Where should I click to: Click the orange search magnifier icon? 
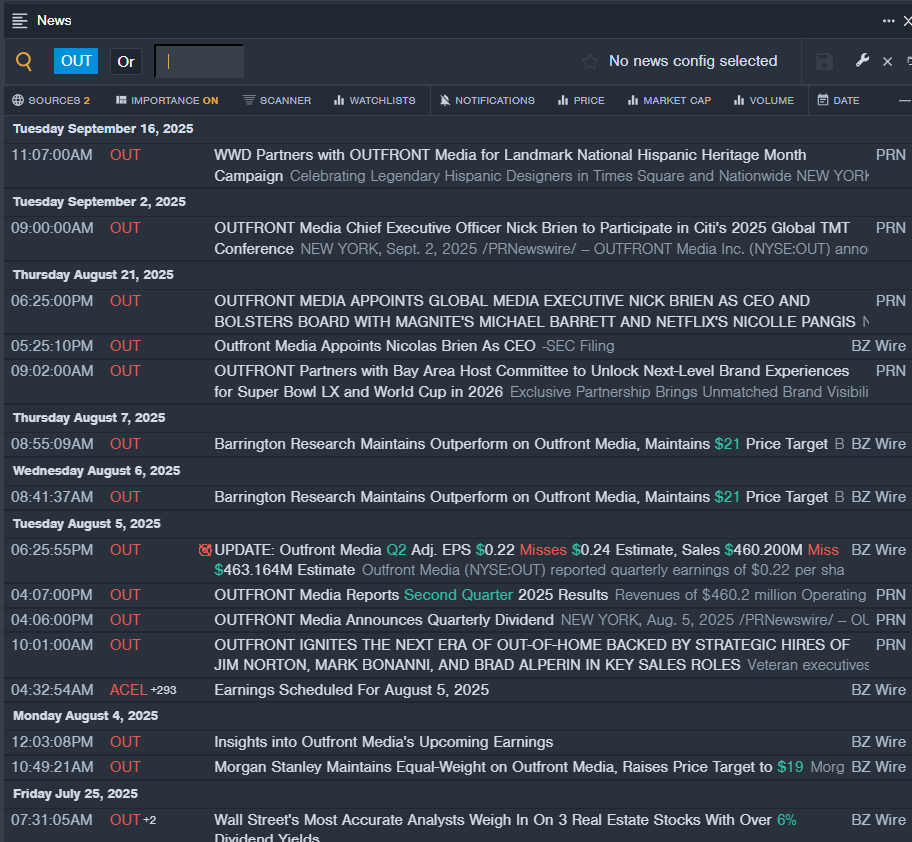[24, 62]
